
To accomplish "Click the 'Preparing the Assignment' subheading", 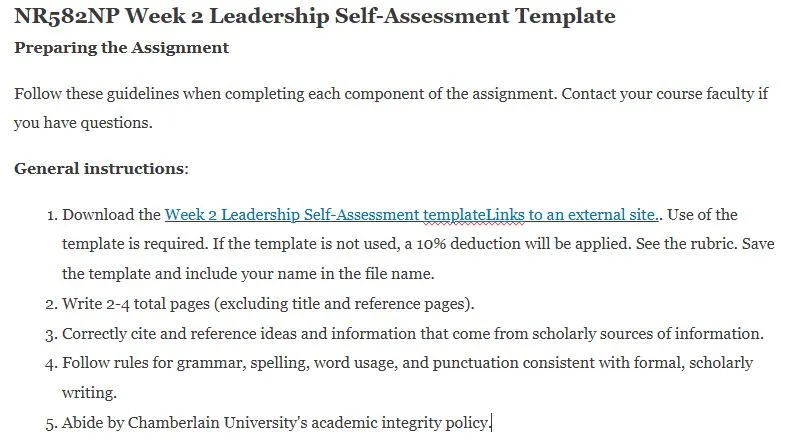I will click(121, 47).
